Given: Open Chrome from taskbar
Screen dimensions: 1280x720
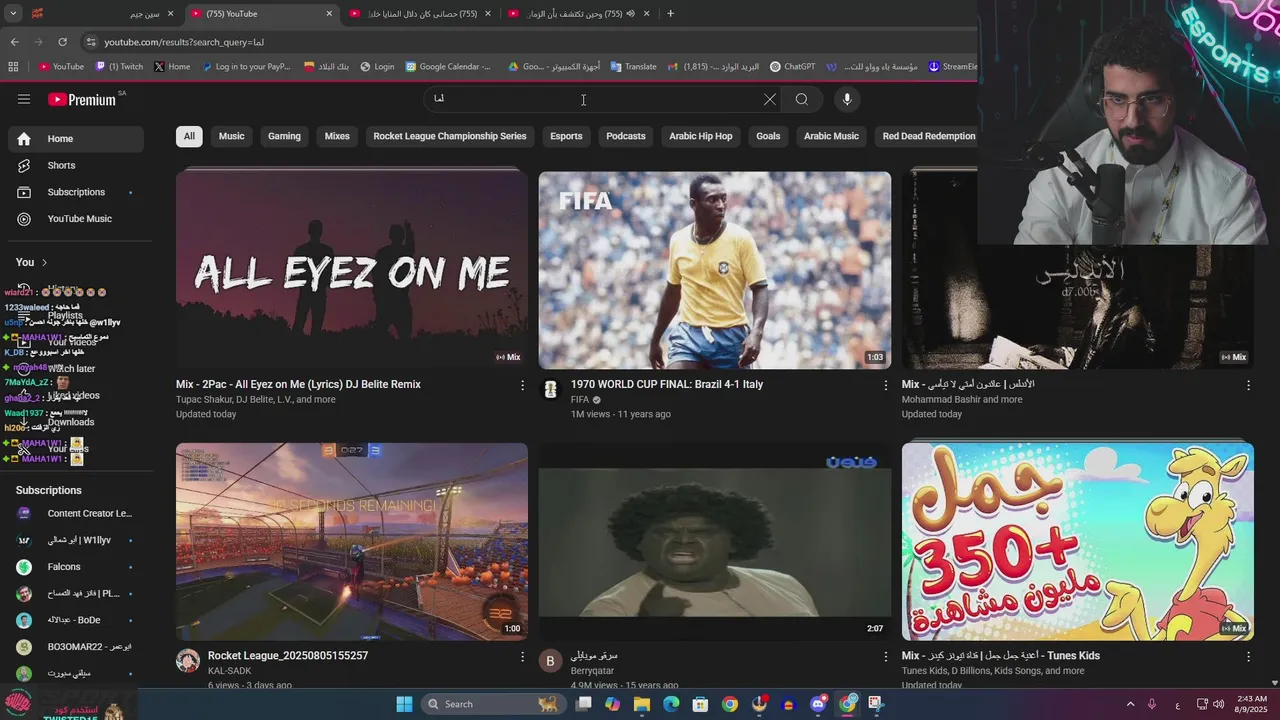Looking at the screenshot, I should click(x=730, y=704).
